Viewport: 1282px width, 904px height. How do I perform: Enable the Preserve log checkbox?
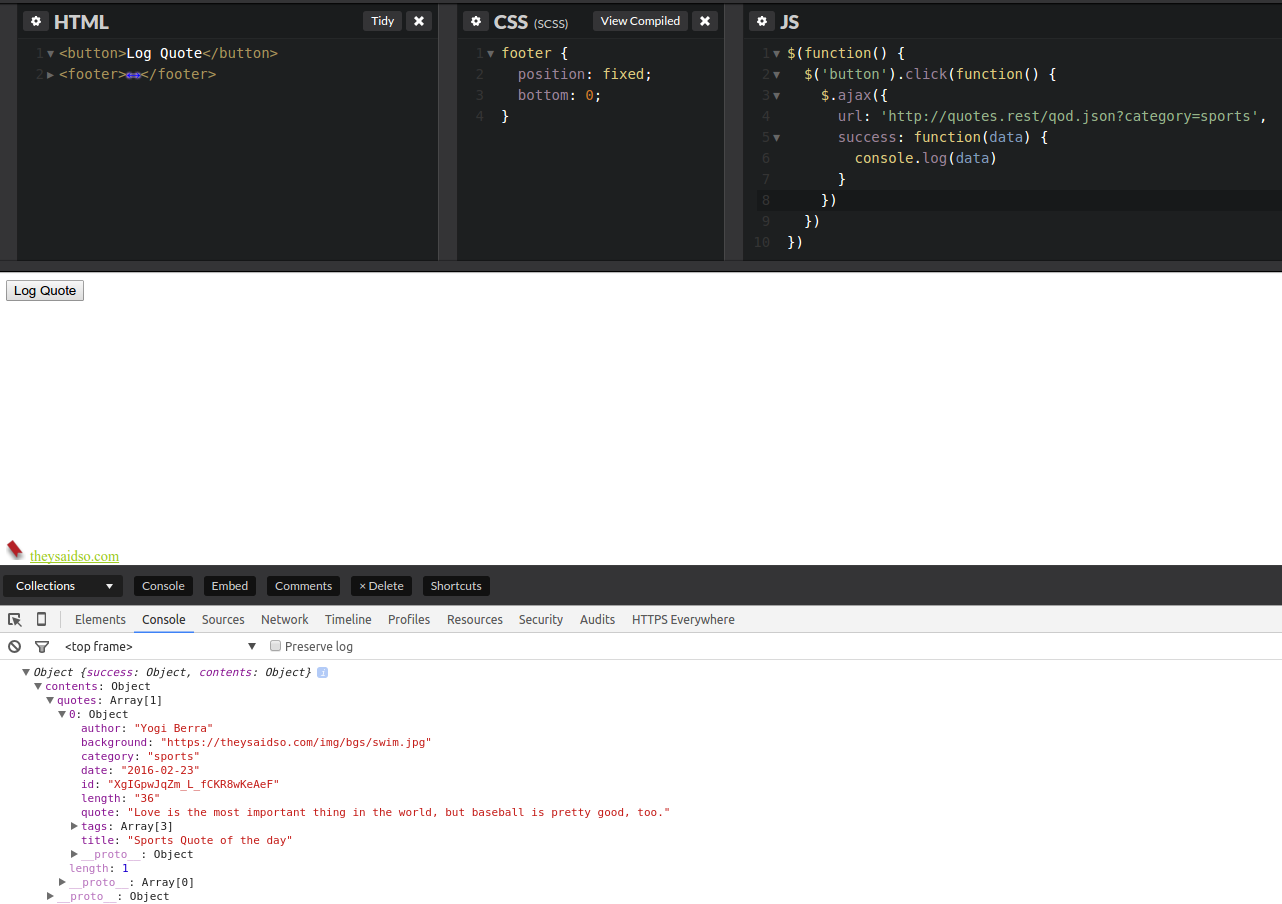click(x=276, y=646)
